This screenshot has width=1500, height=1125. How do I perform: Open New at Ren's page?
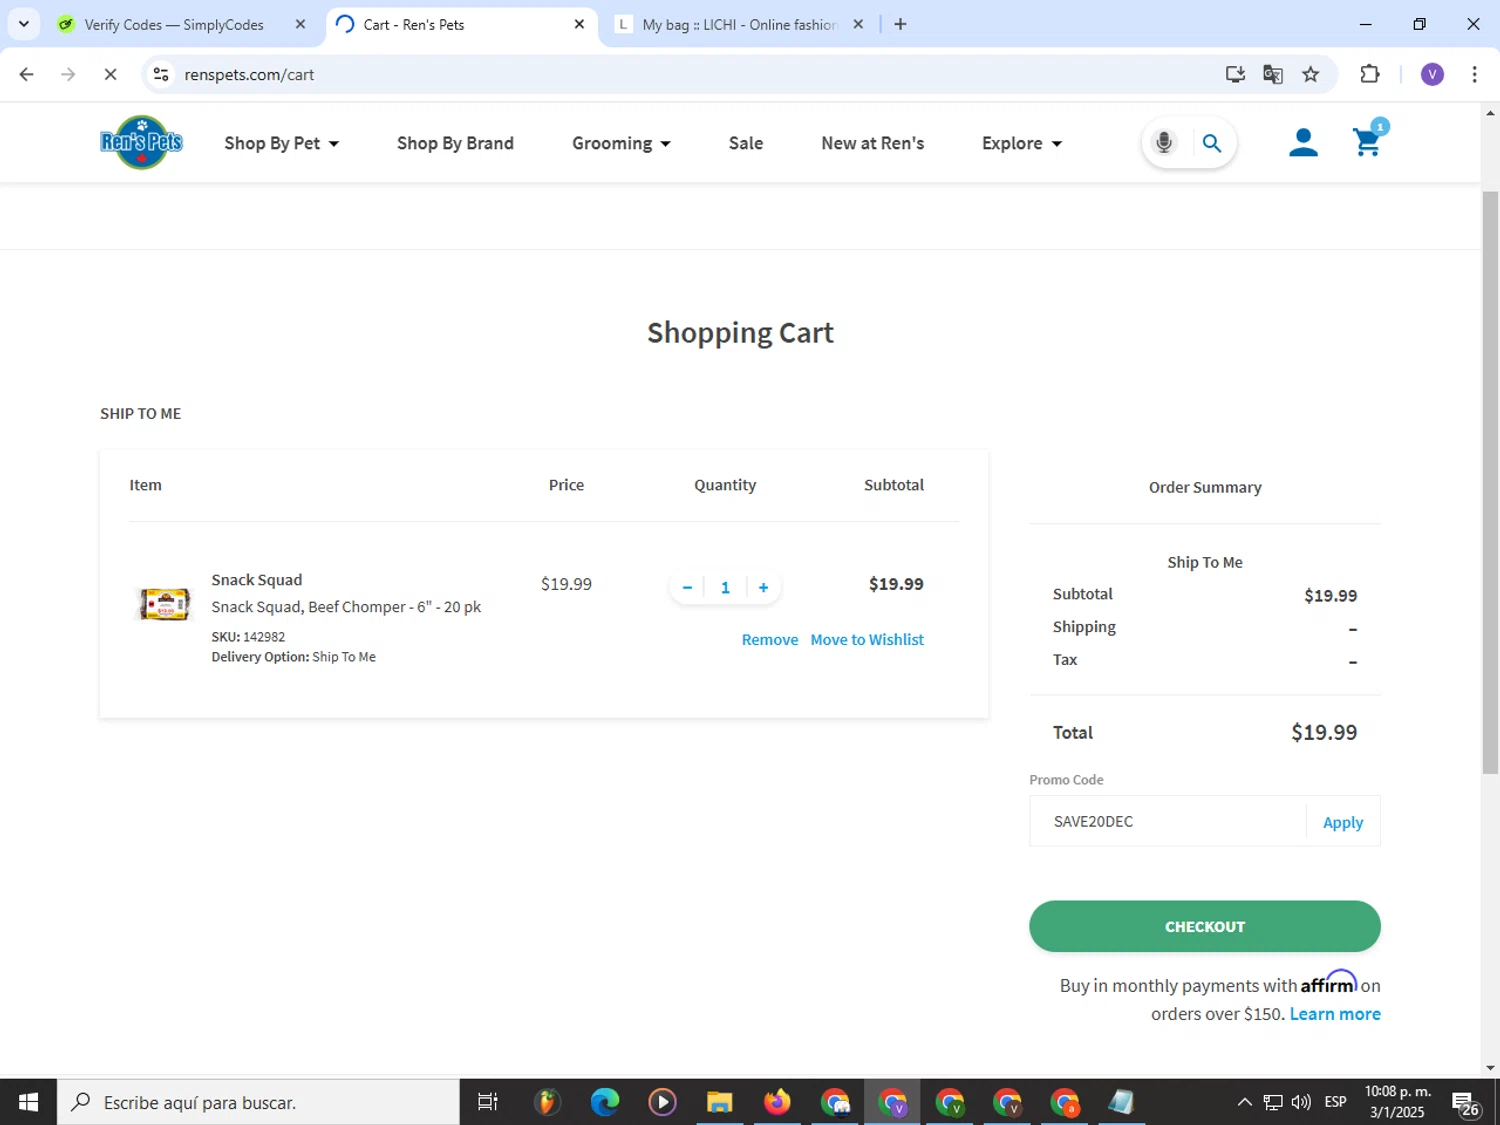872,143
